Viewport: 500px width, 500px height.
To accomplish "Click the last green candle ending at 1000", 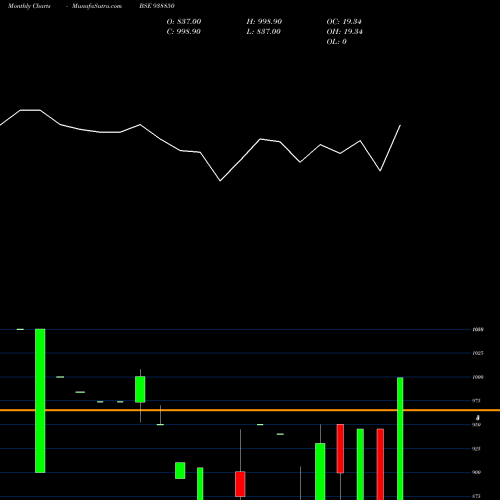I will click(400, 438).
